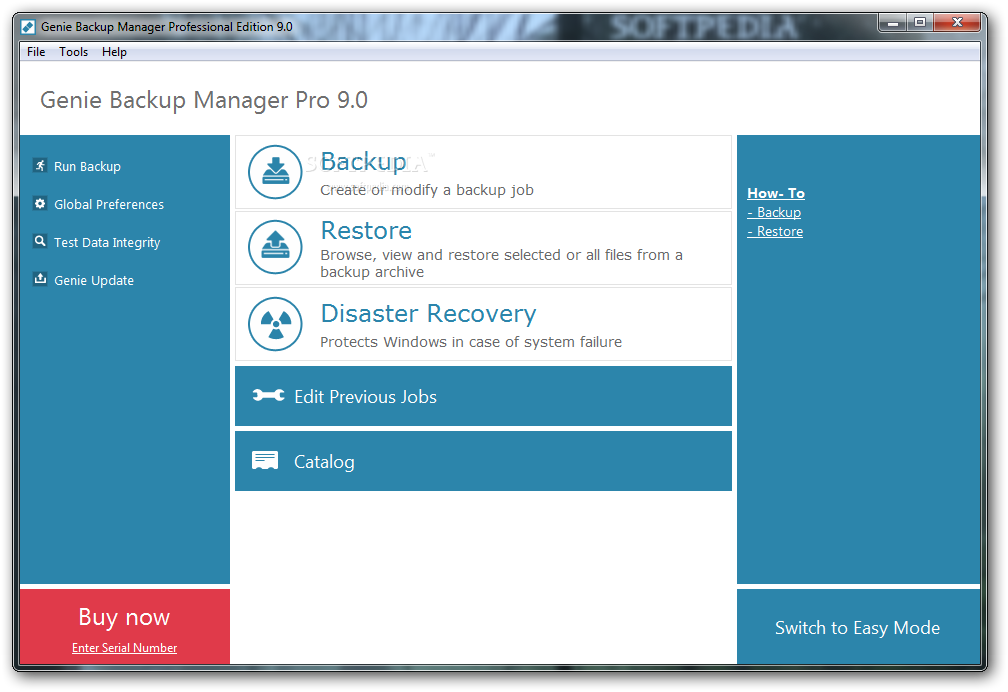Open the Restore heading
Screen dimensions: 1008x692
[366, 230]
